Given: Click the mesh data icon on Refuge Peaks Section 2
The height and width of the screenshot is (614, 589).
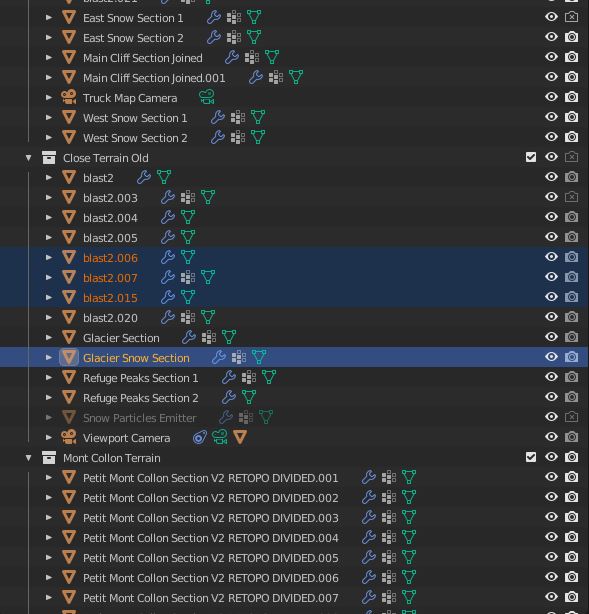Looking at the screenshot, I should coord(249,397).
